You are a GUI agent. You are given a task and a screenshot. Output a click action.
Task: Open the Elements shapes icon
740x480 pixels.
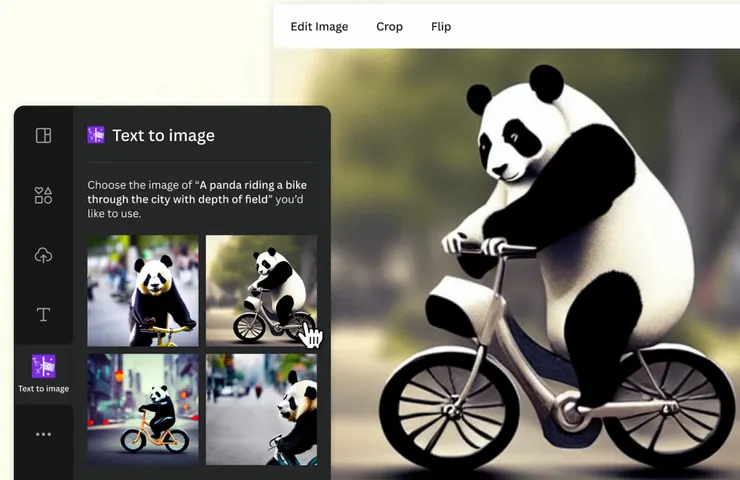coord(43,195)
